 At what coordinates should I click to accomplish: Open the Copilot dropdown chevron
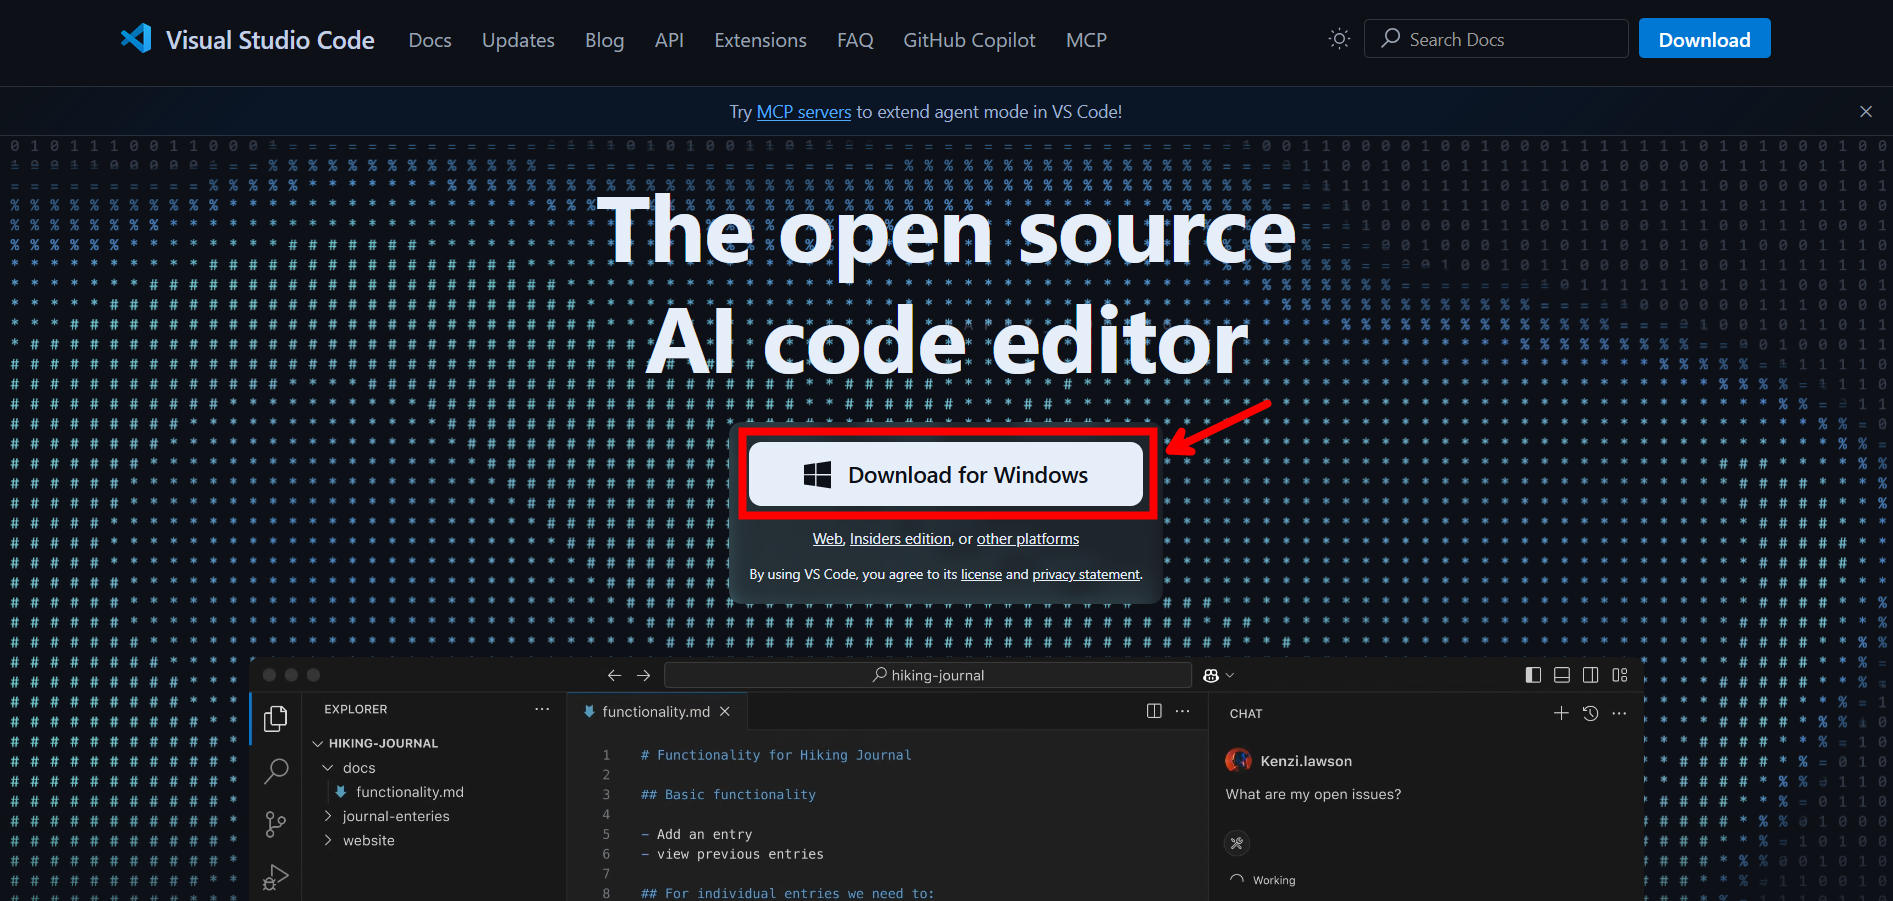click(x=1230, y=675)
